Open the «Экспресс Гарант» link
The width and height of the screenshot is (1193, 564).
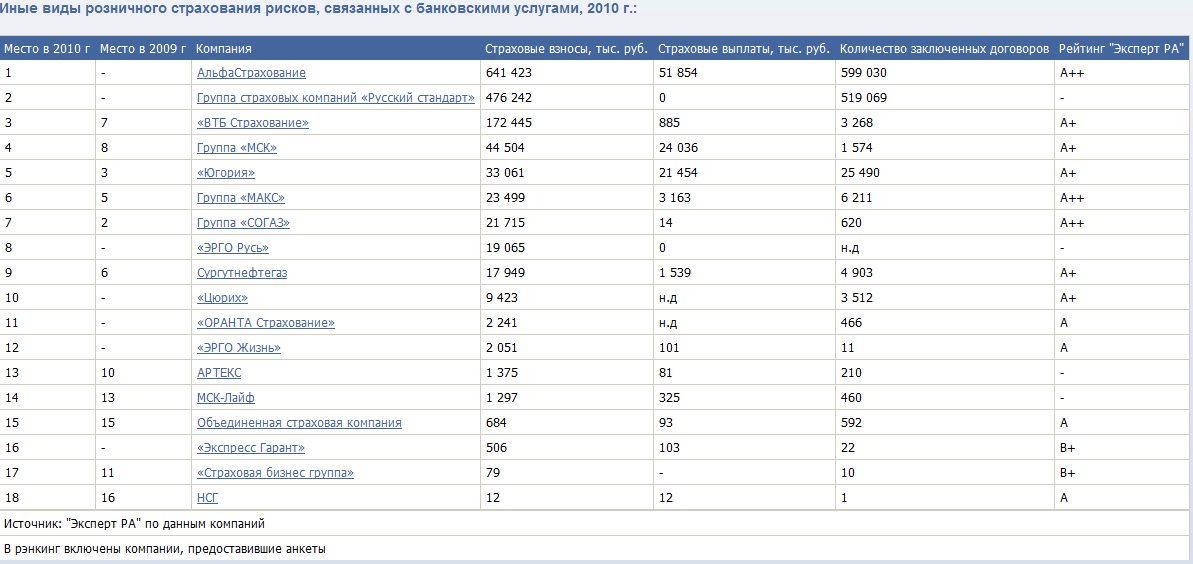[x=251, y=448]
